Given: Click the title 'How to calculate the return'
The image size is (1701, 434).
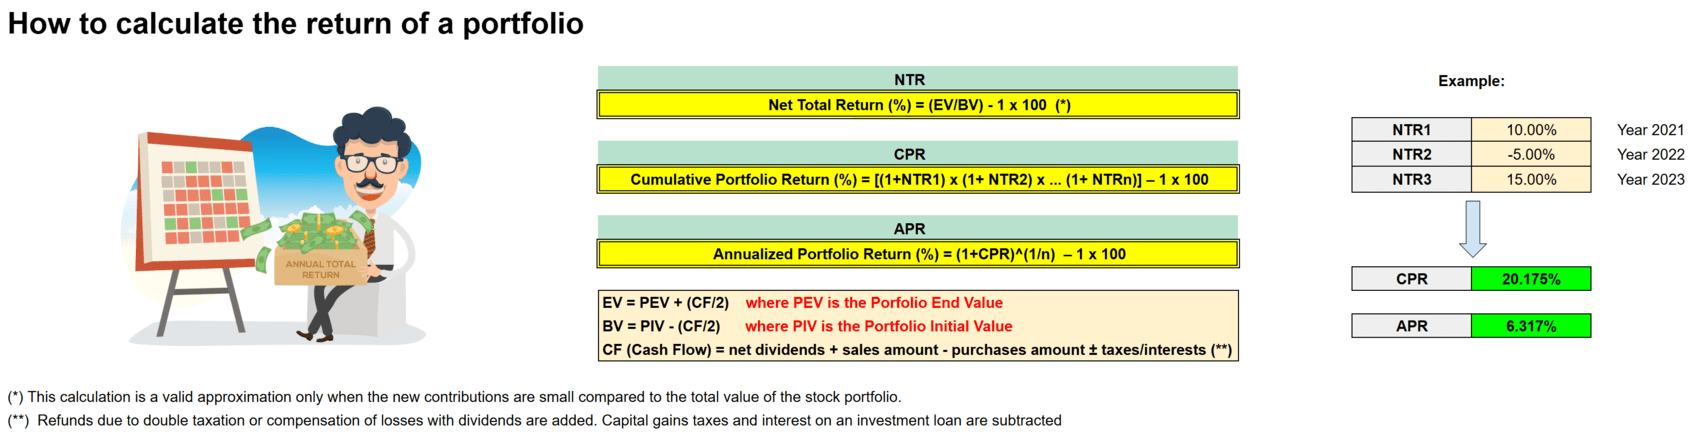Looking at the screenshot, I should [295, 24].
